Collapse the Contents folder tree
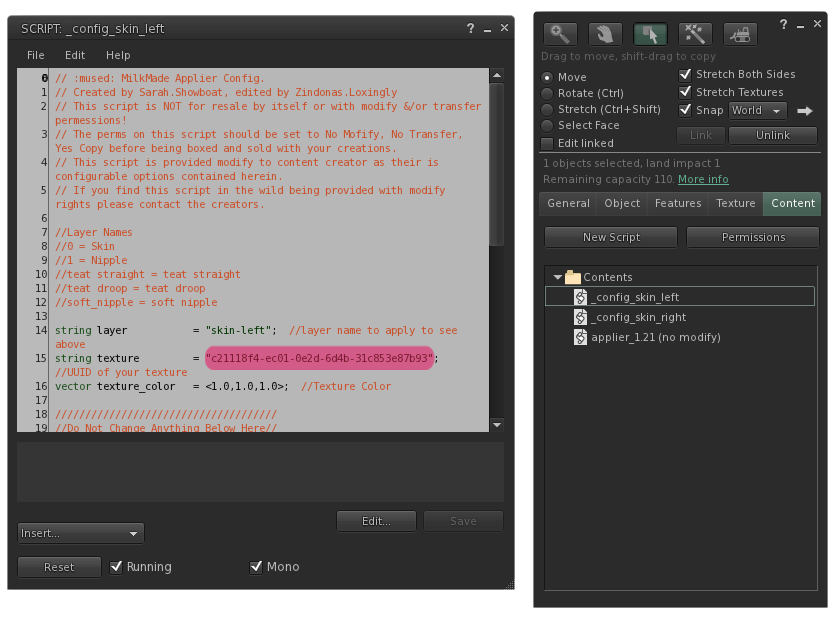This screenshot has height=617, width=839. coord(557,277)
